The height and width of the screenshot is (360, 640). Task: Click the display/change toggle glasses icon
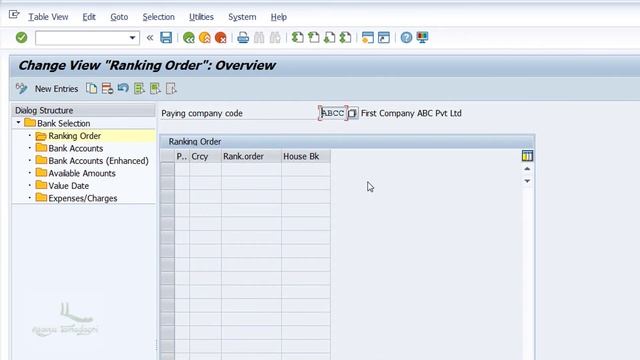click(x=21, y=88)
